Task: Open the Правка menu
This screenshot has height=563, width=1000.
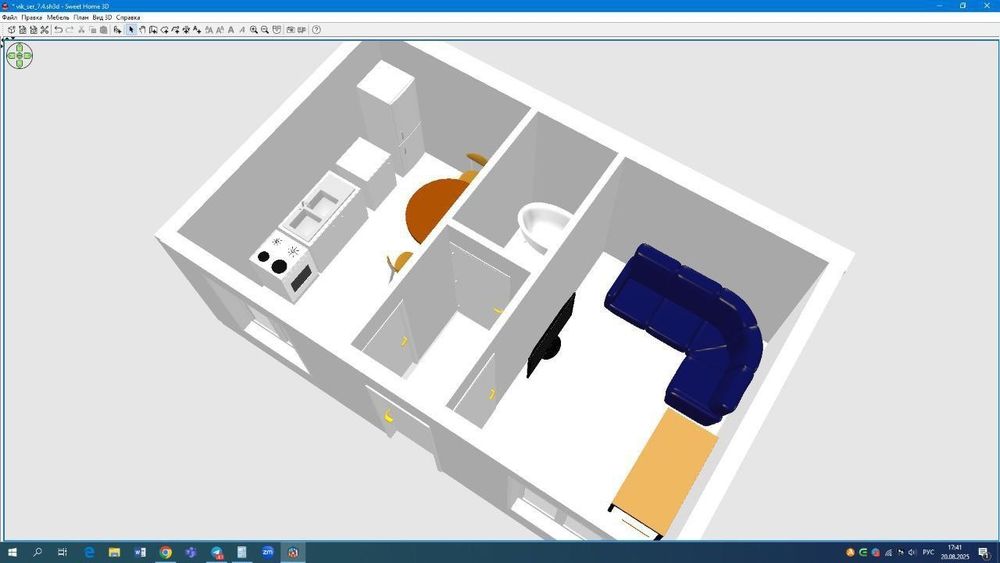Action: point(32,17)
